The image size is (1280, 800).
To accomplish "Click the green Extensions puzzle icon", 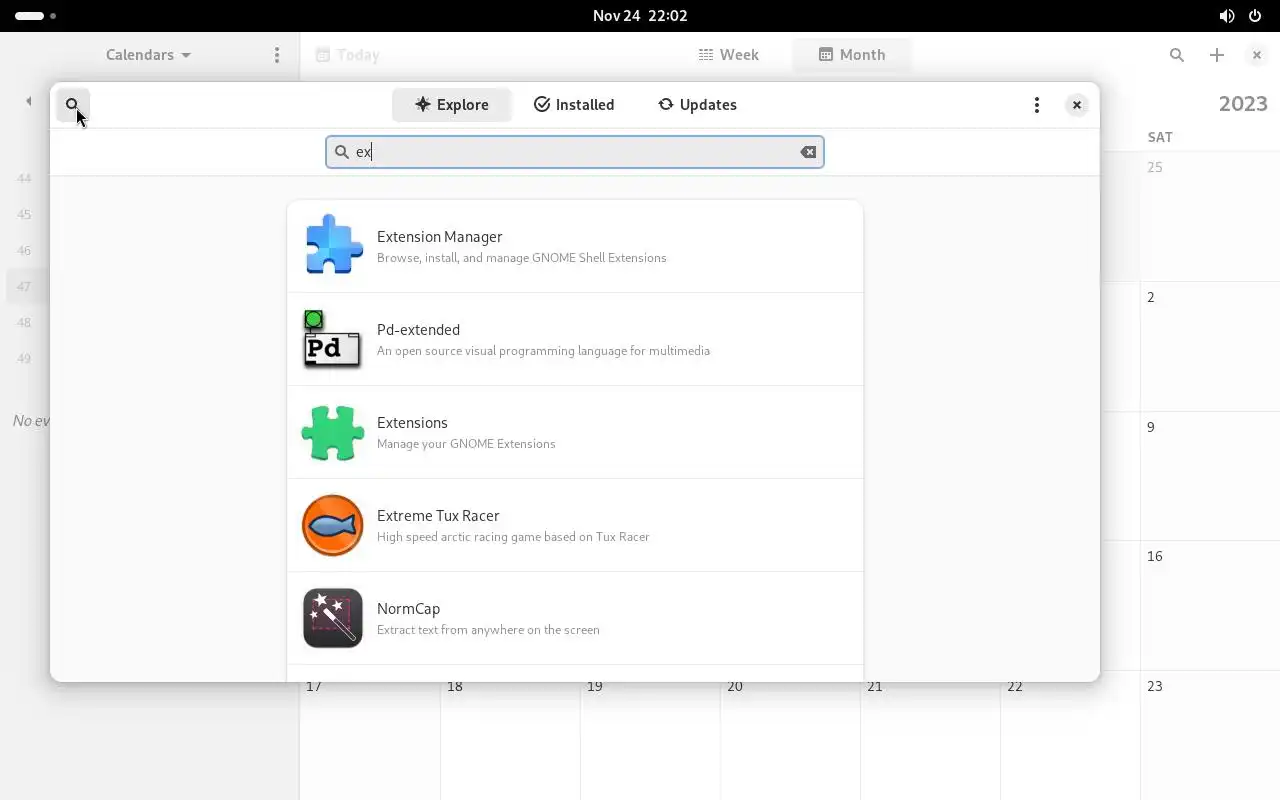I will click(x=333, y=432).
